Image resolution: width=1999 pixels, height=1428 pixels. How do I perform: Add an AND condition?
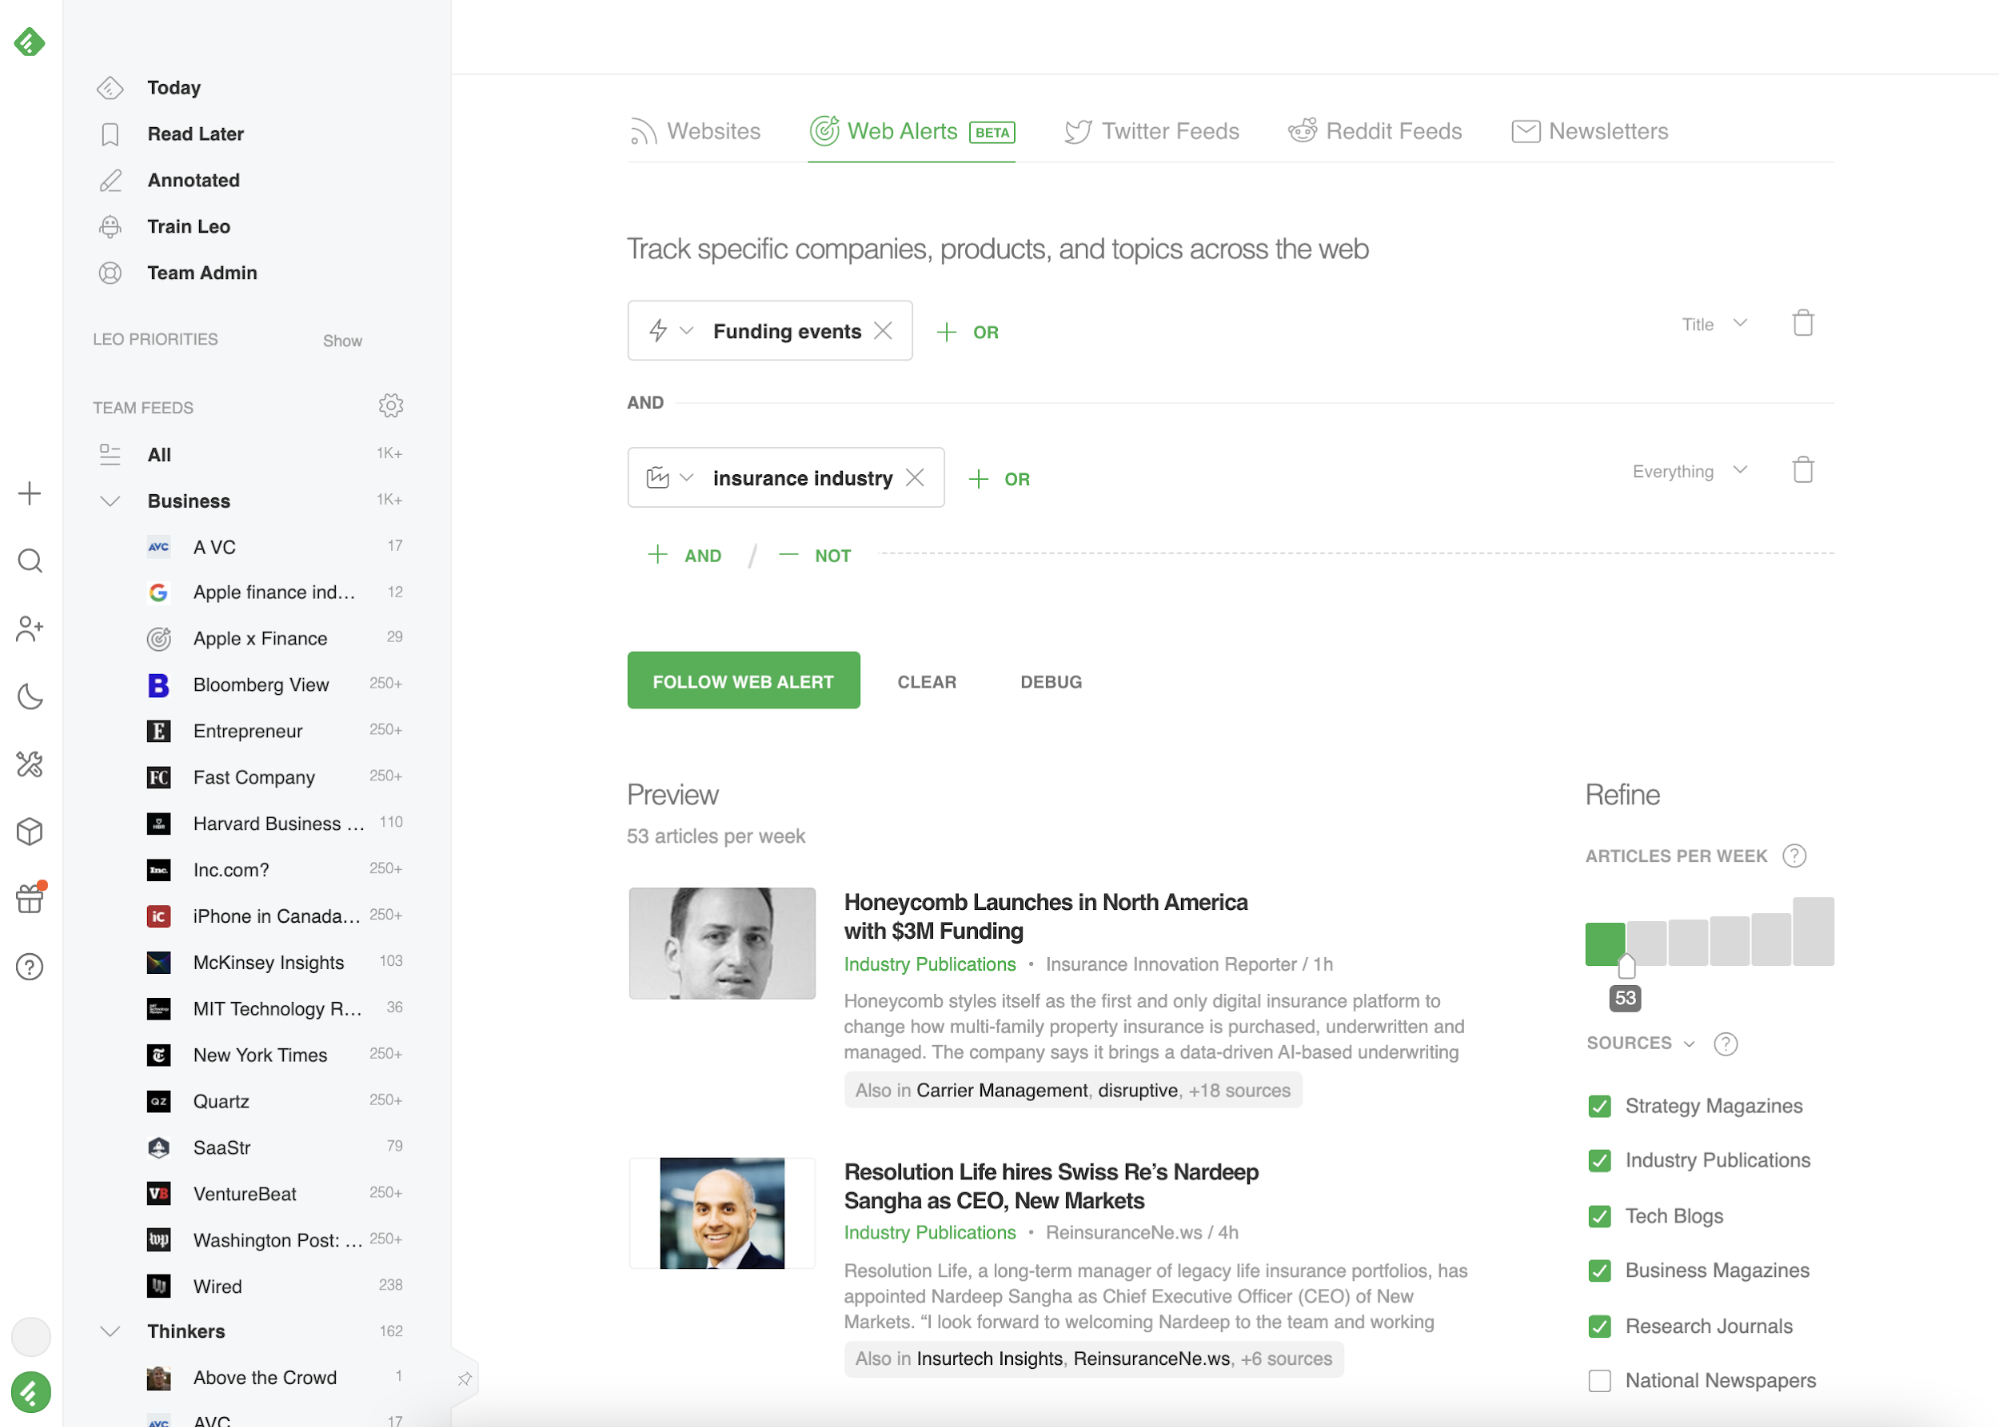[685, 555]
